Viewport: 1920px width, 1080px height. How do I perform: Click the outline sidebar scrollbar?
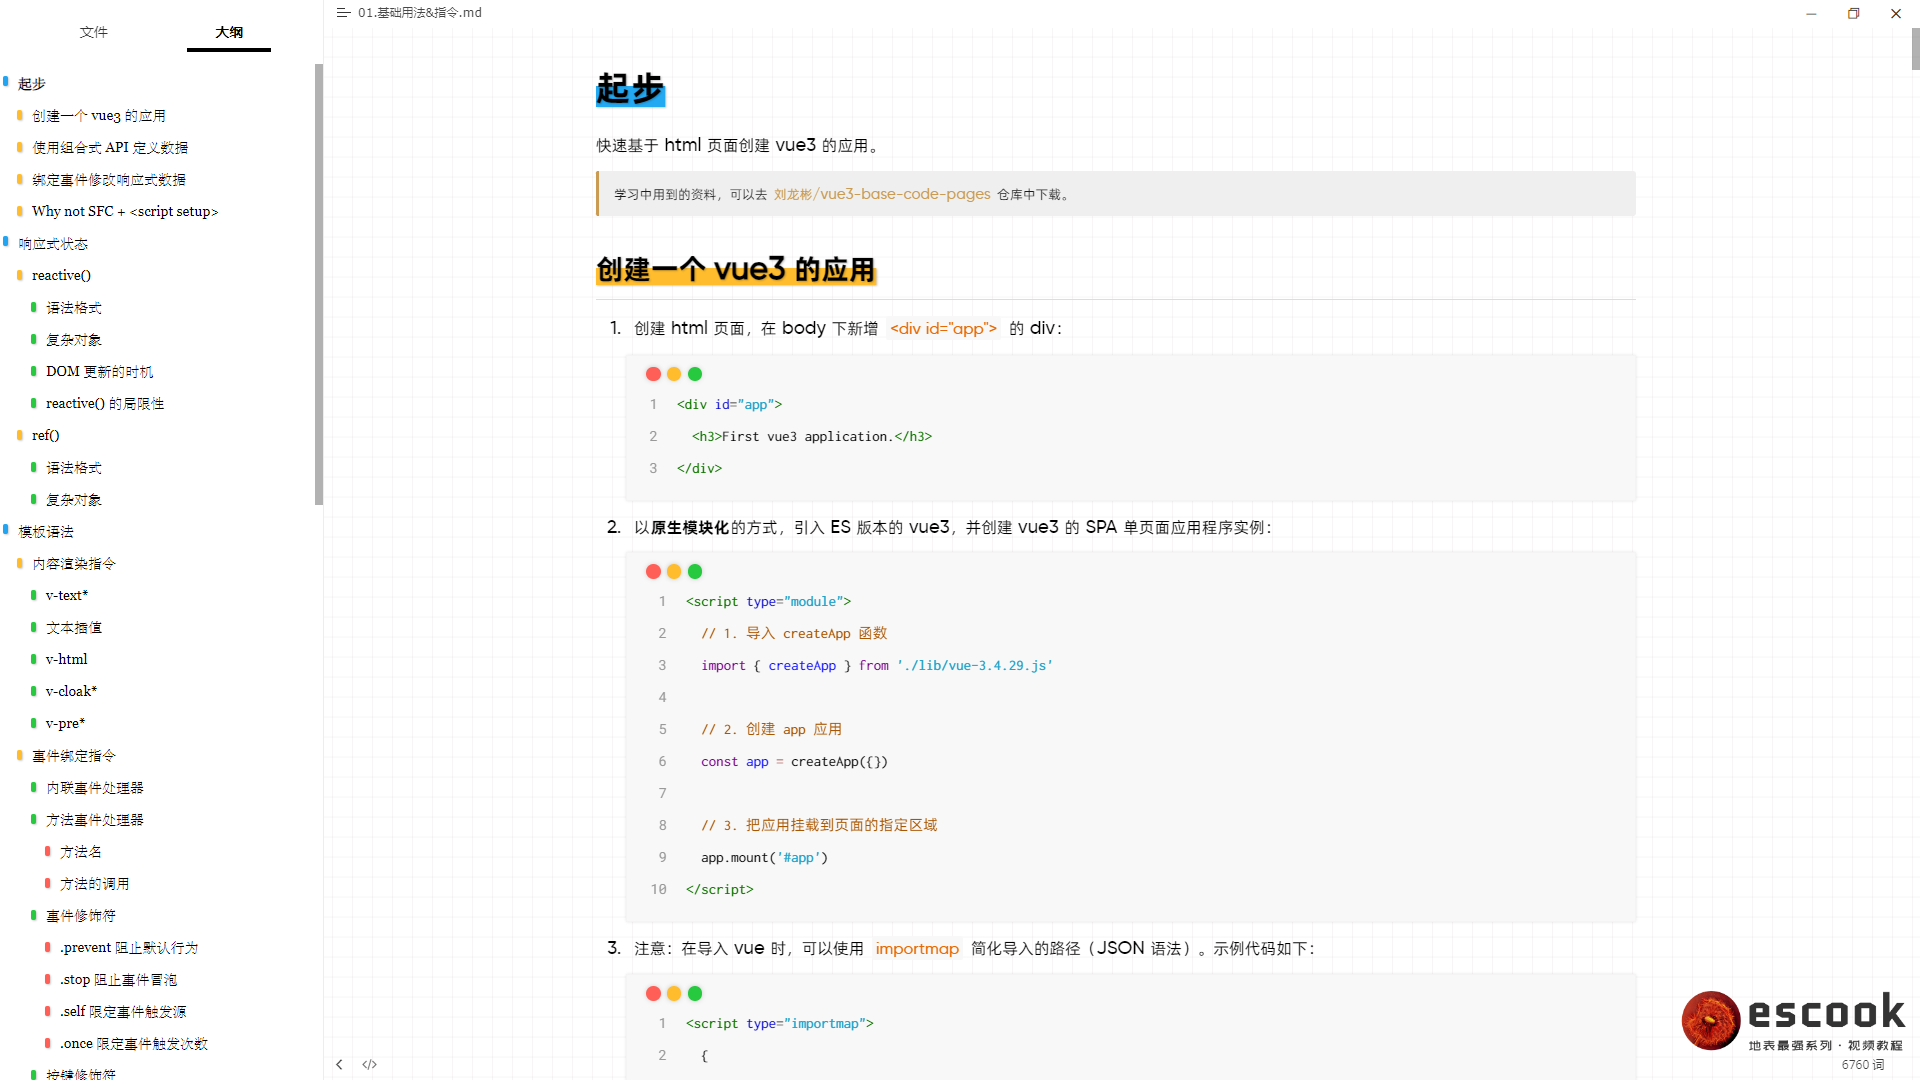(318, 285)
